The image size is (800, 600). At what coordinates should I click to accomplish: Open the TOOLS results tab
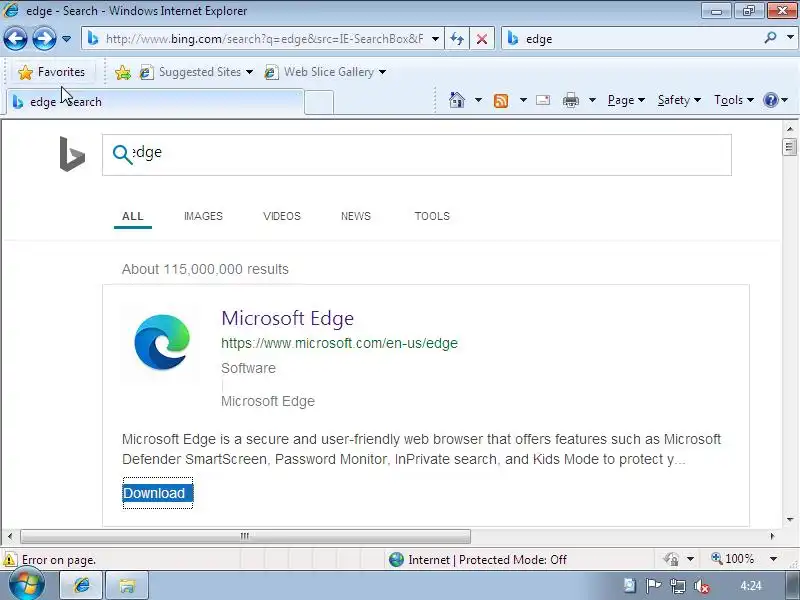tap(432, 216)
